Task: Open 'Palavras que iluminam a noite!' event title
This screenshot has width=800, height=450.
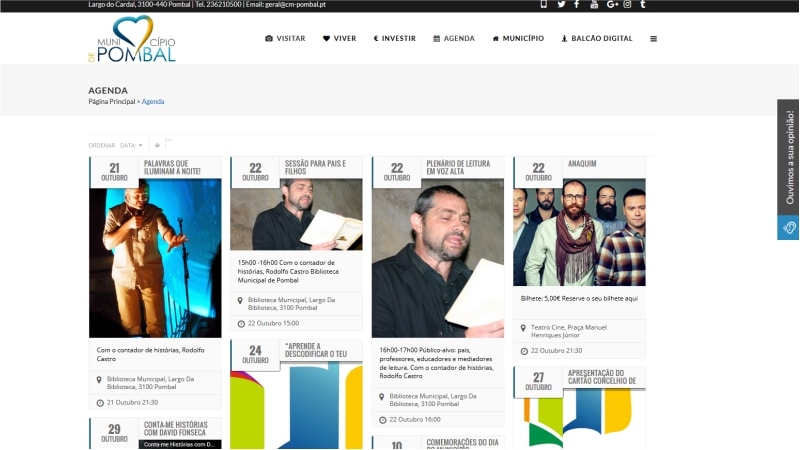Action: point(172,167)
